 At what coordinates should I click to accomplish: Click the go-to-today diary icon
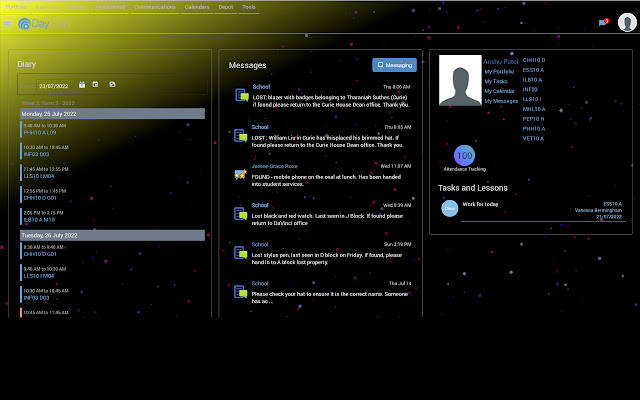click(96, 84)
